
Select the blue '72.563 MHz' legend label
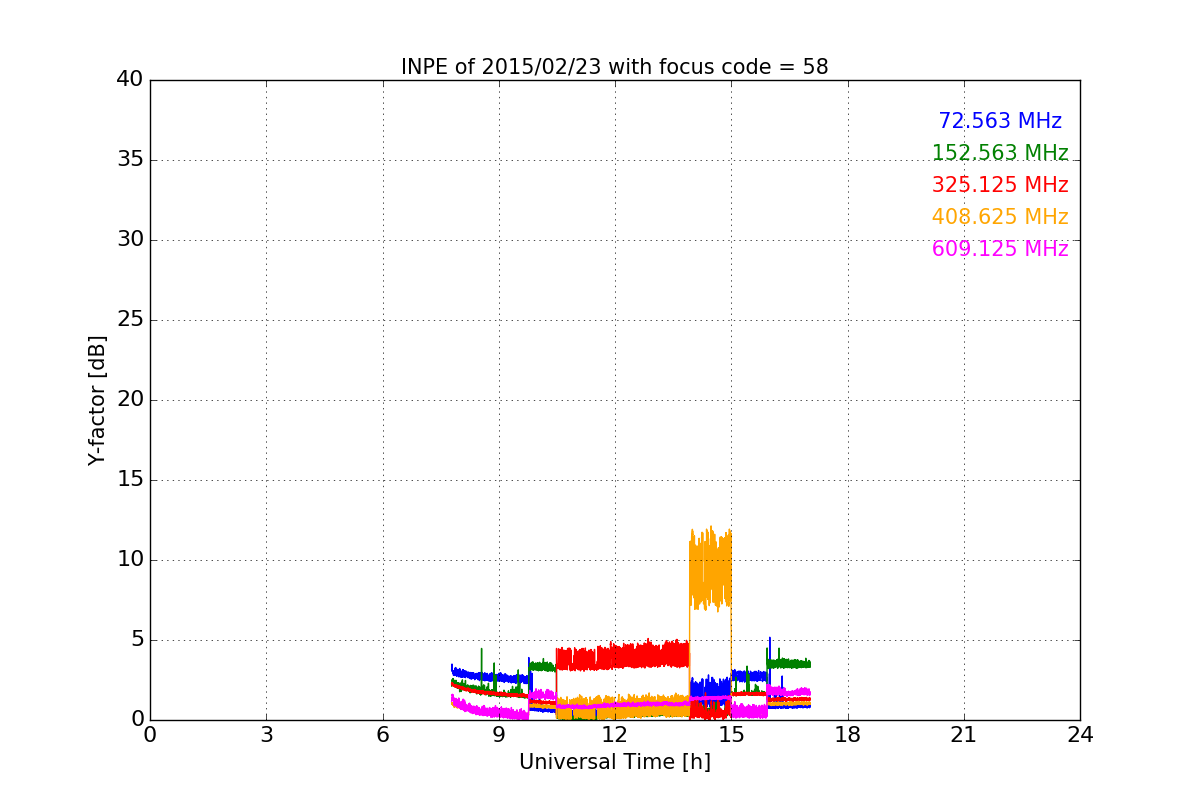pos(1000,121)
